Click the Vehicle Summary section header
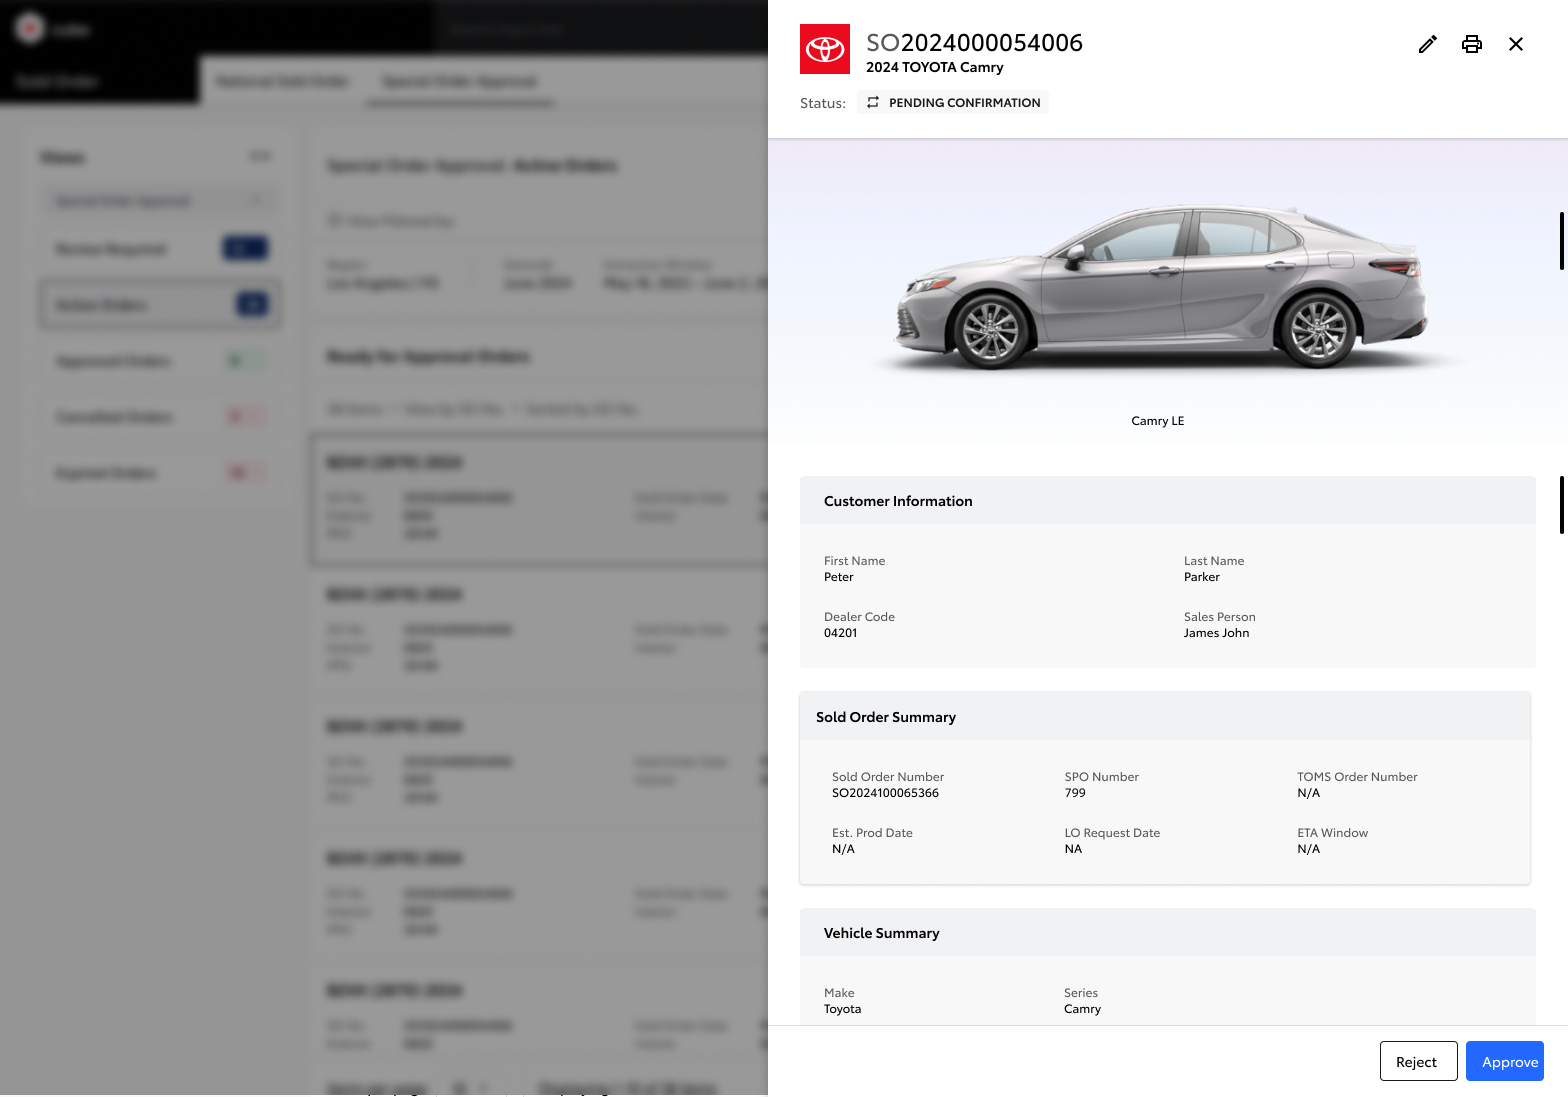This screenshot has height=1097, width=1568. [1168, 932]
